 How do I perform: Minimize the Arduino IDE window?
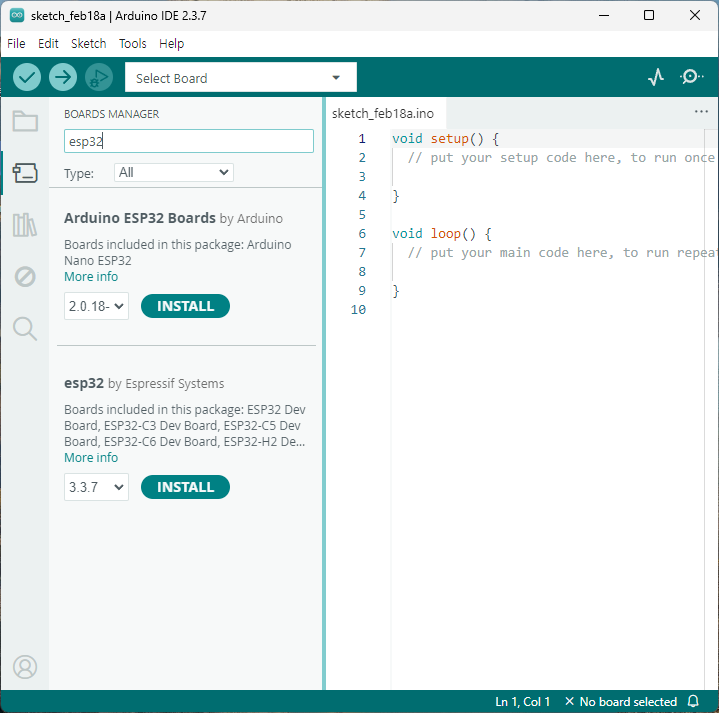click(x=604, y=15)
